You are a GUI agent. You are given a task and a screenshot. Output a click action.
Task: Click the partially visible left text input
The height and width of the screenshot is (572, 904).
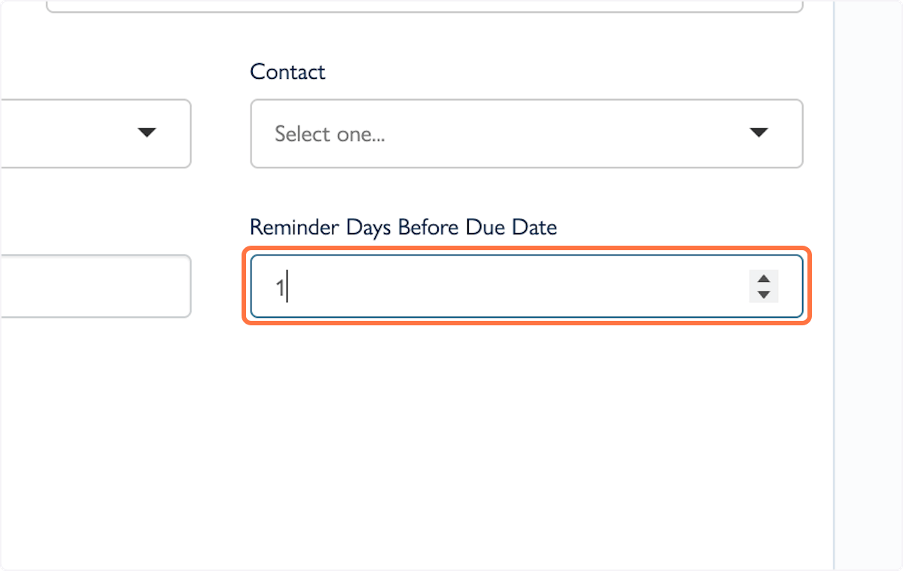95,287
